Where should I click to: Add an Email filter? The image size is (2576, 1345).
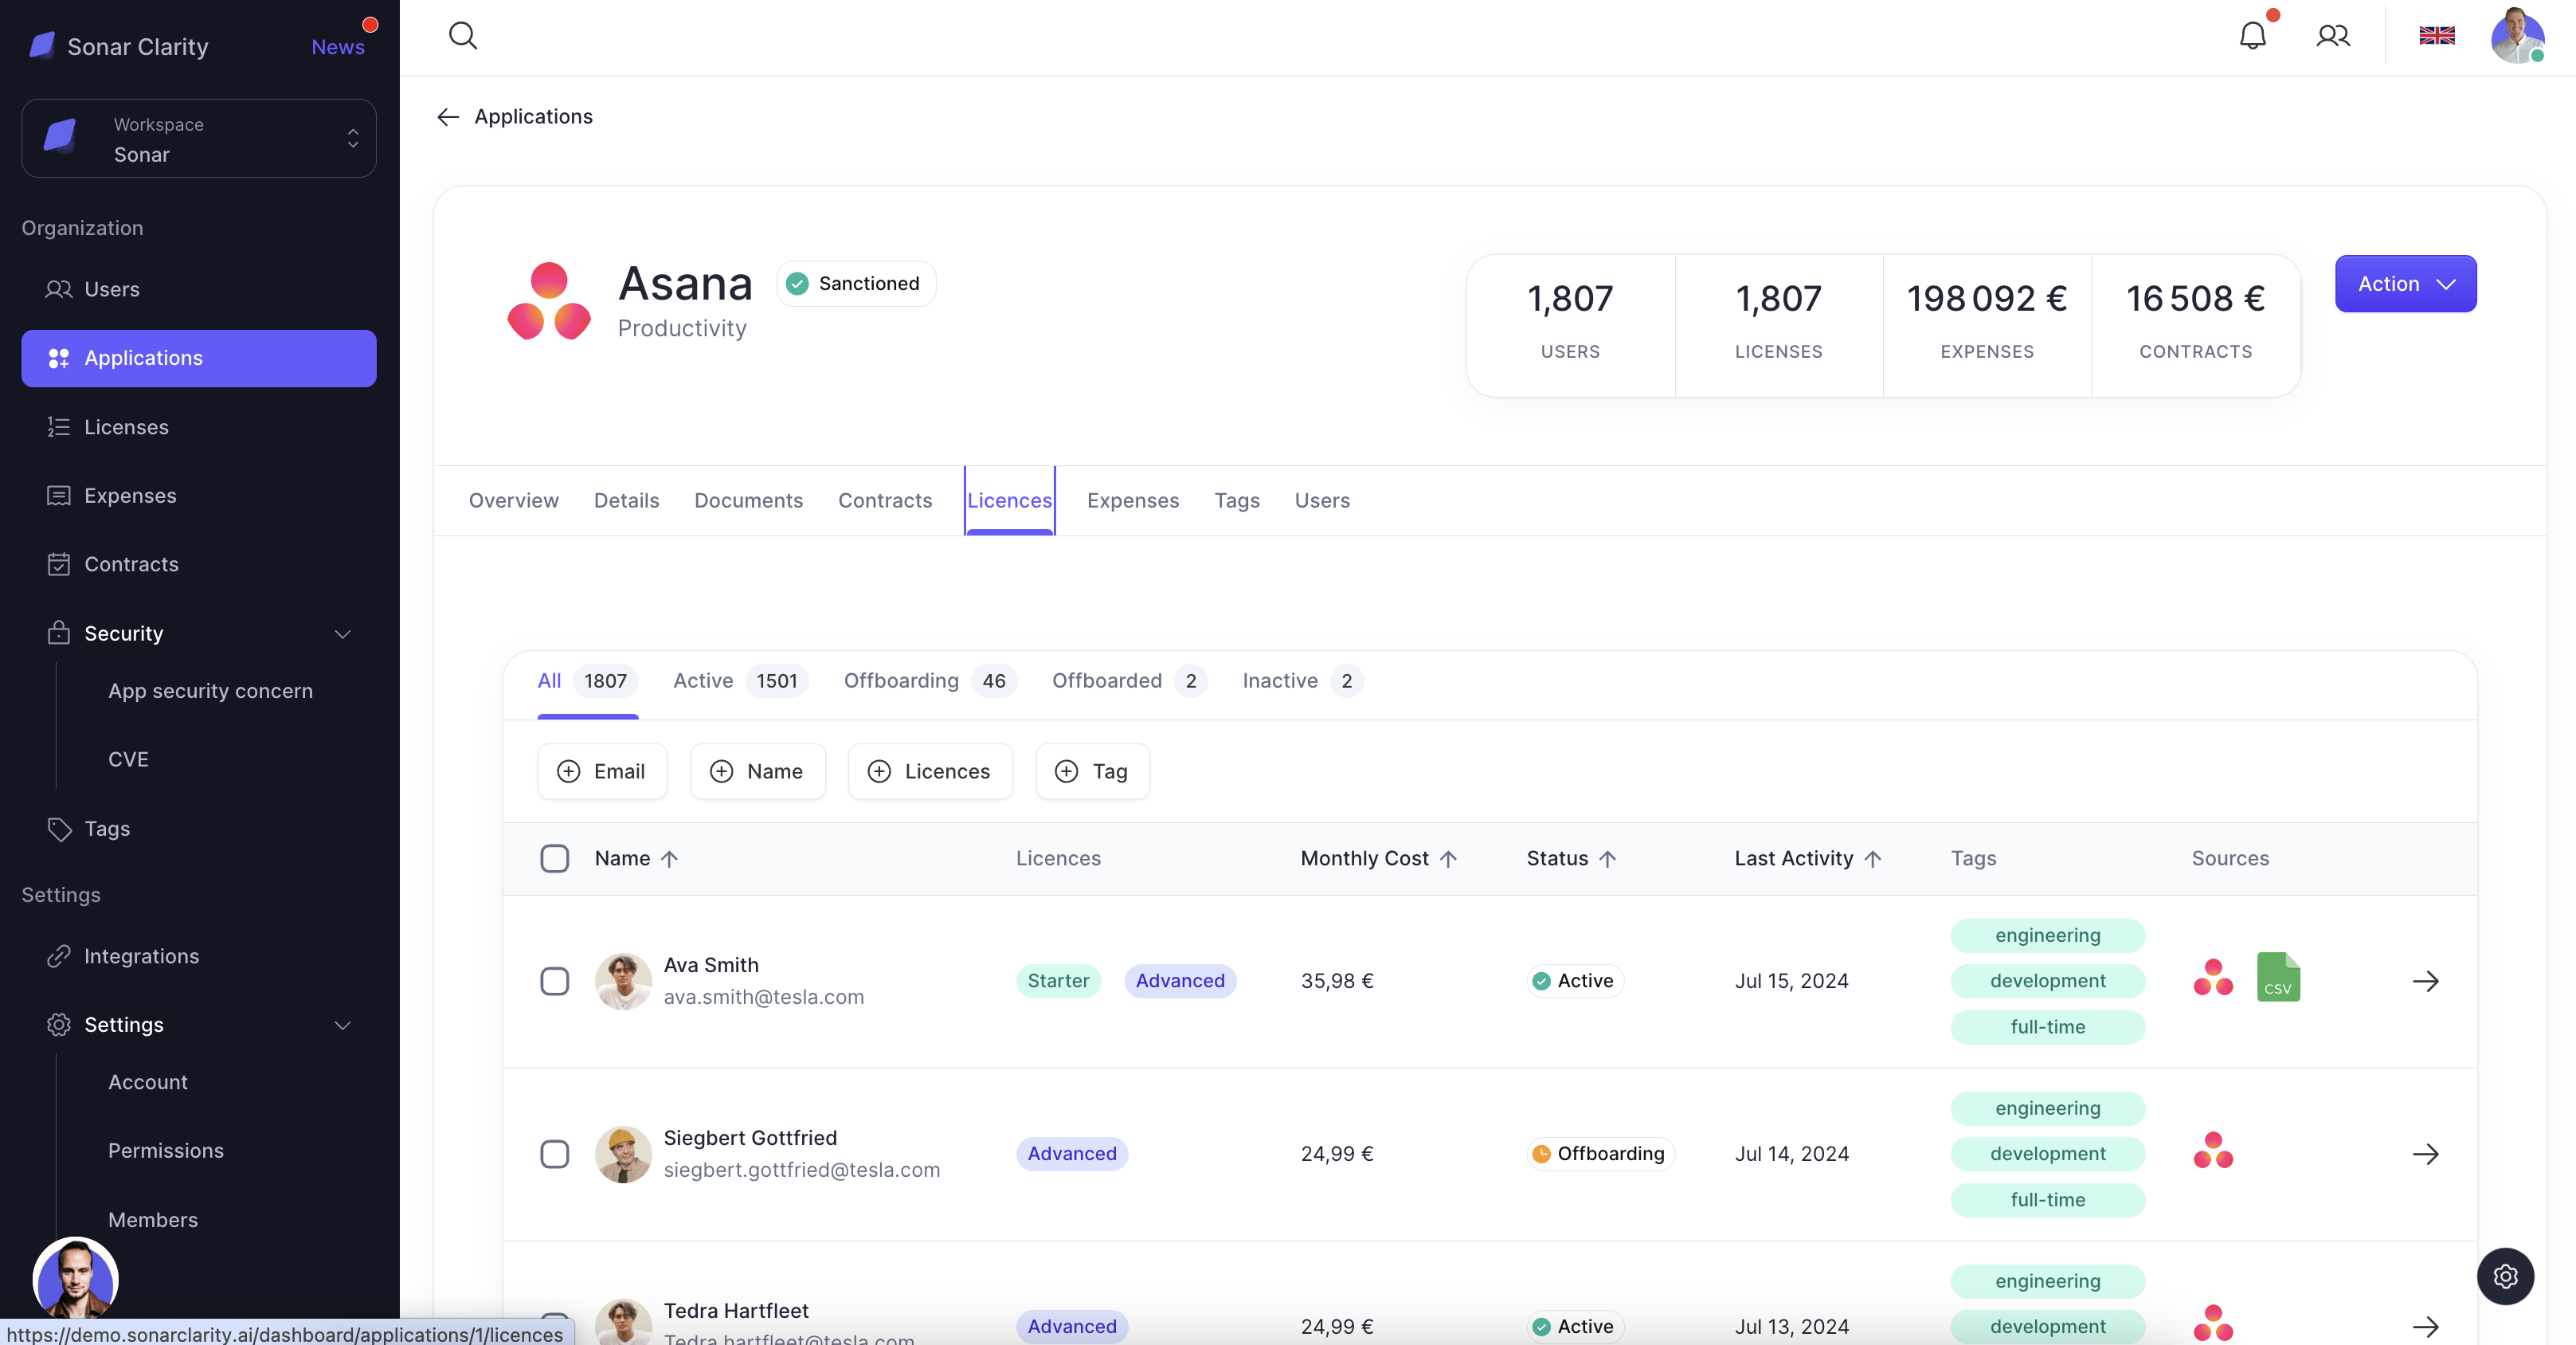click(x=602, y=772)
